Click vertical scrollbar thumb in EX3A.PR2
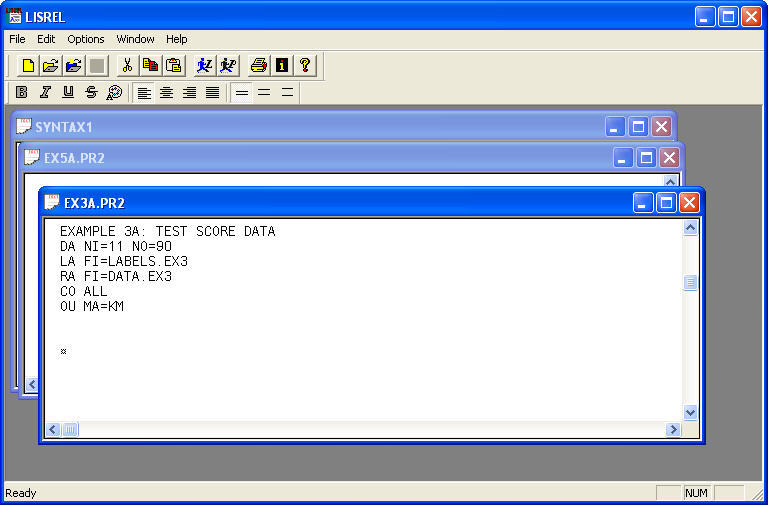768x505 pixels. [x=690, y=283]
